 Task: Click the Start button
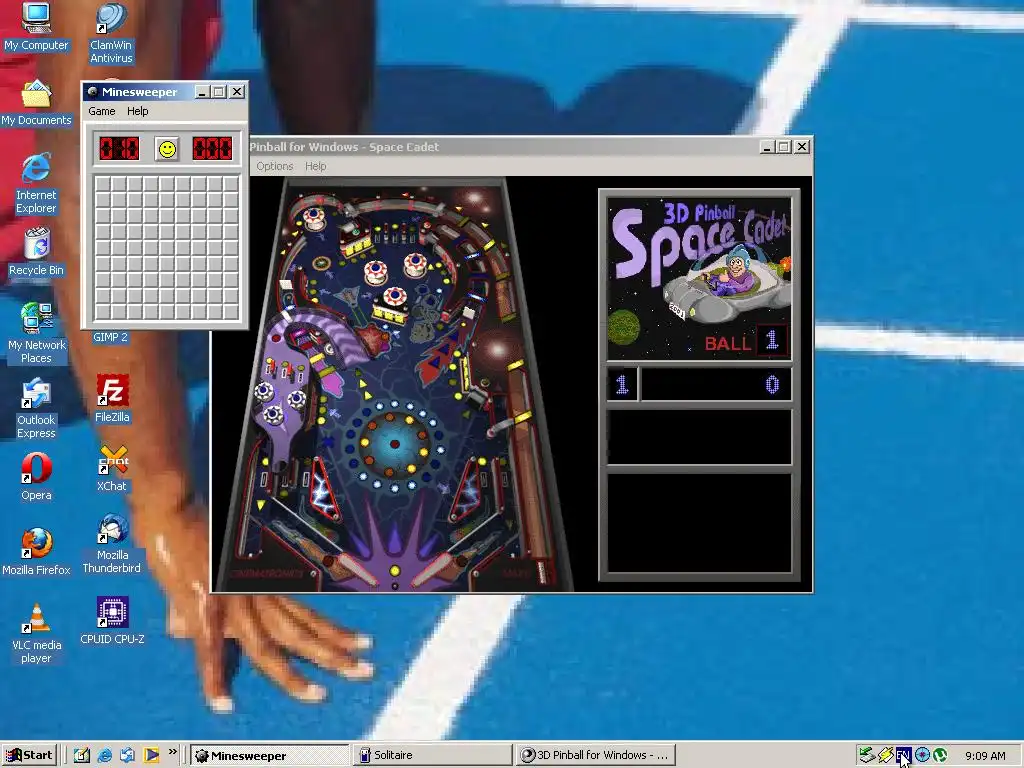[x=29, y=755]
